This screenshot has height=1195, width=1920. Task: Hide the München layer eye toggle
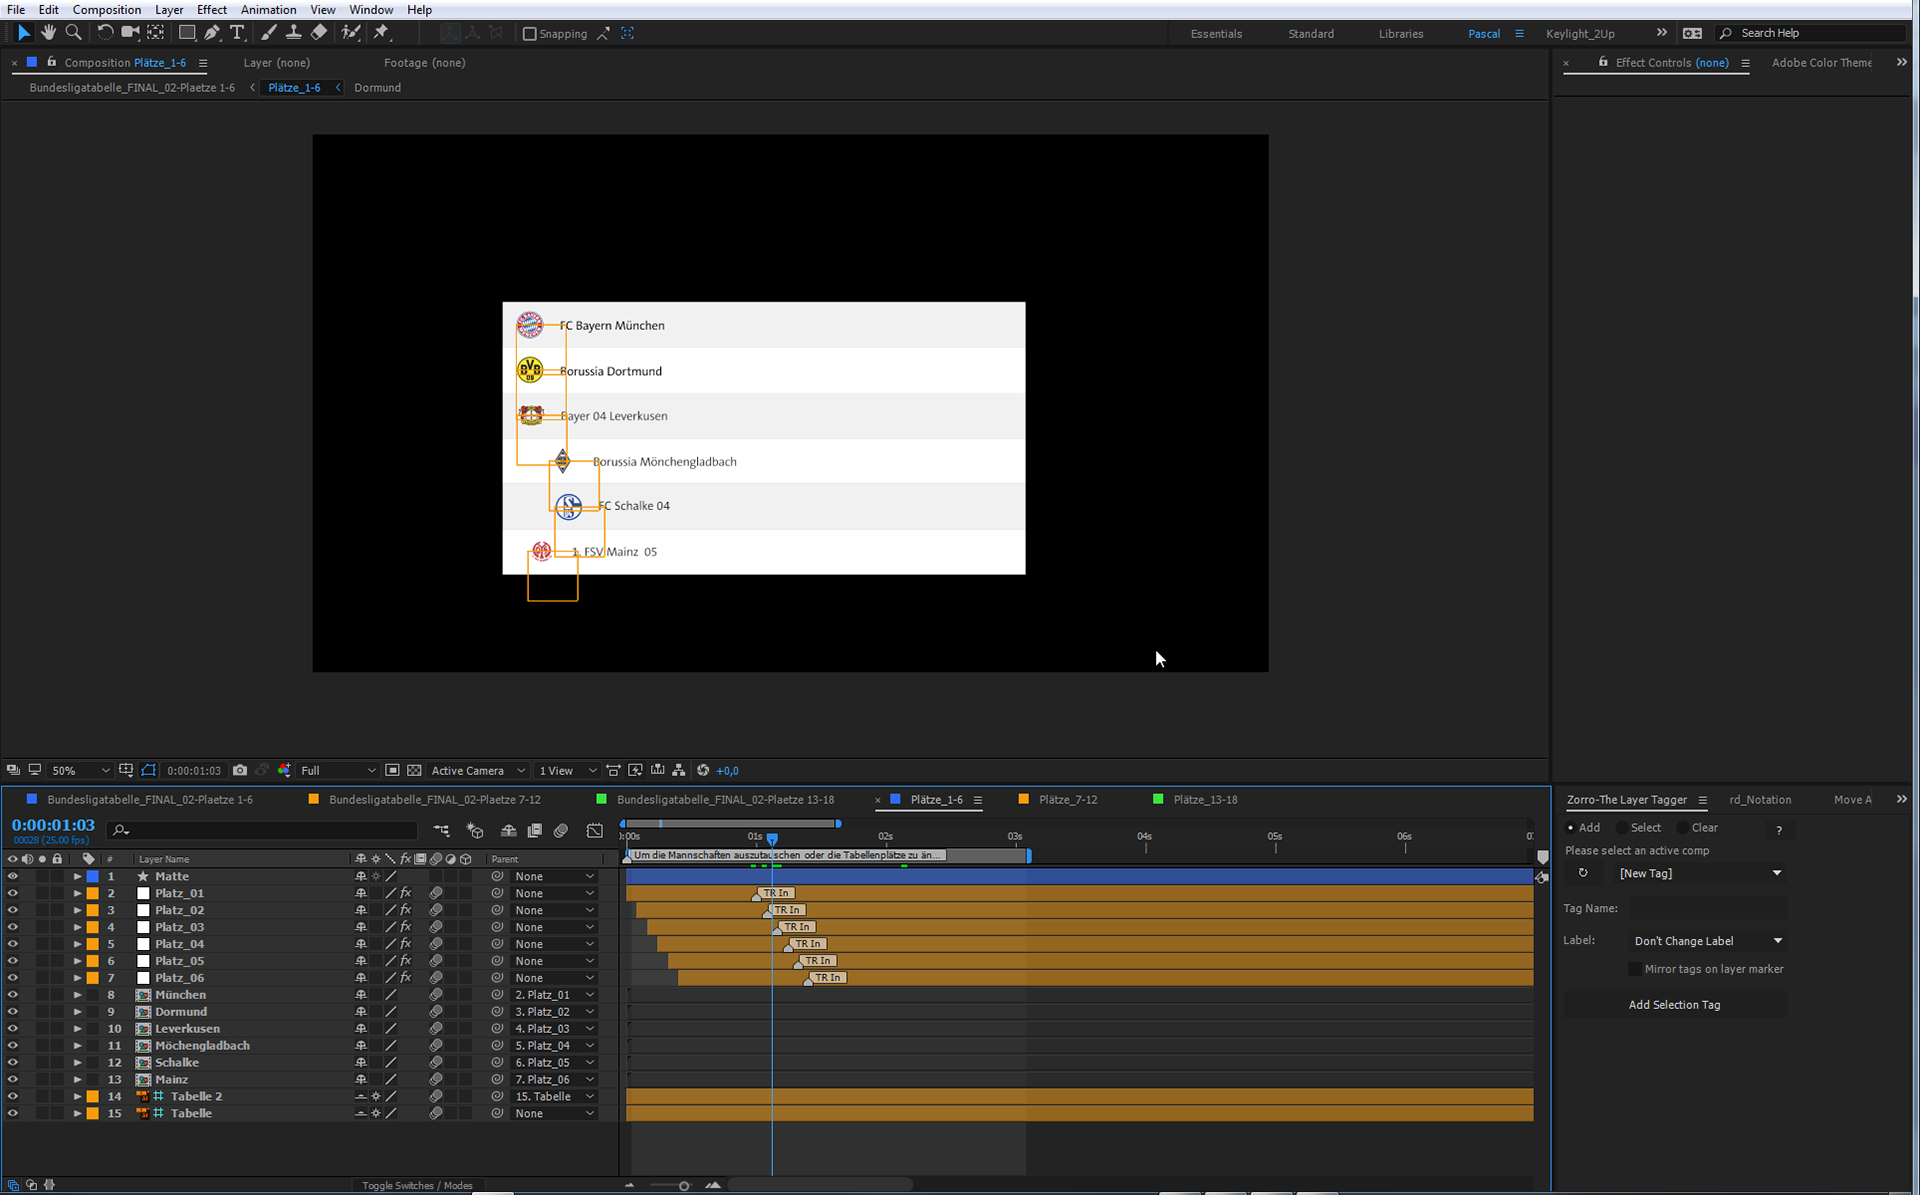point(12,995)
